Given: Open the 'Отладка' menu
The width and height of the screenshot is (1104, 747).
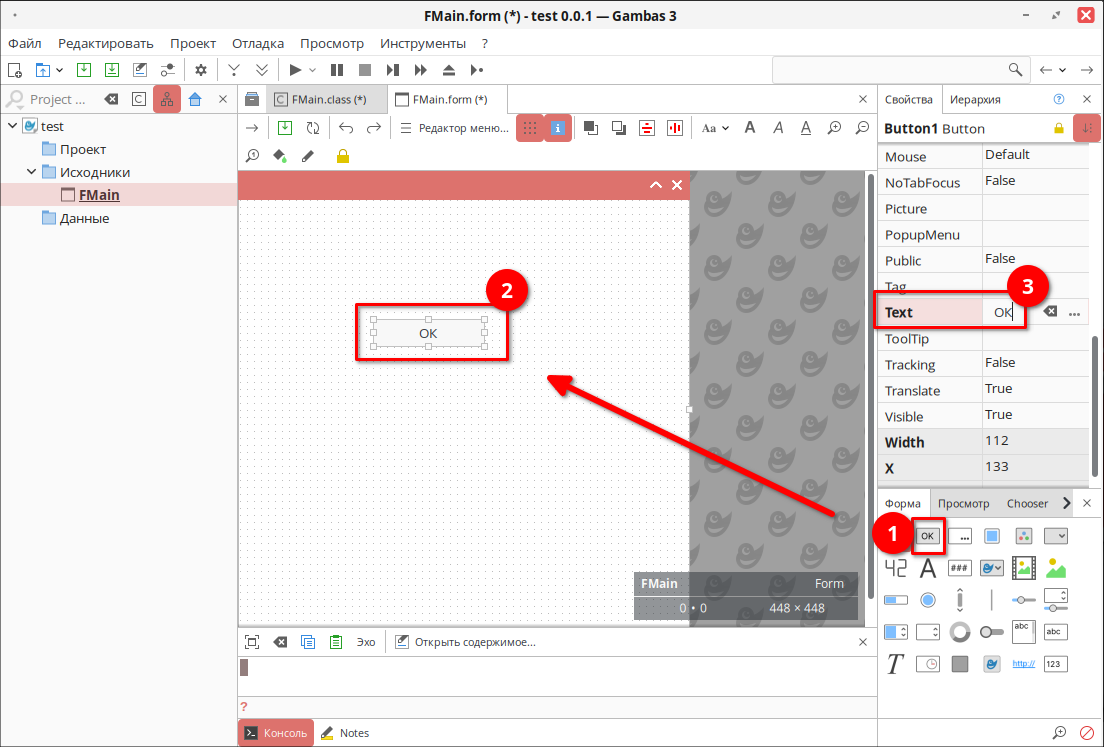Looking at the screenshot, I should pyautogui.click(x=257, y=43).
